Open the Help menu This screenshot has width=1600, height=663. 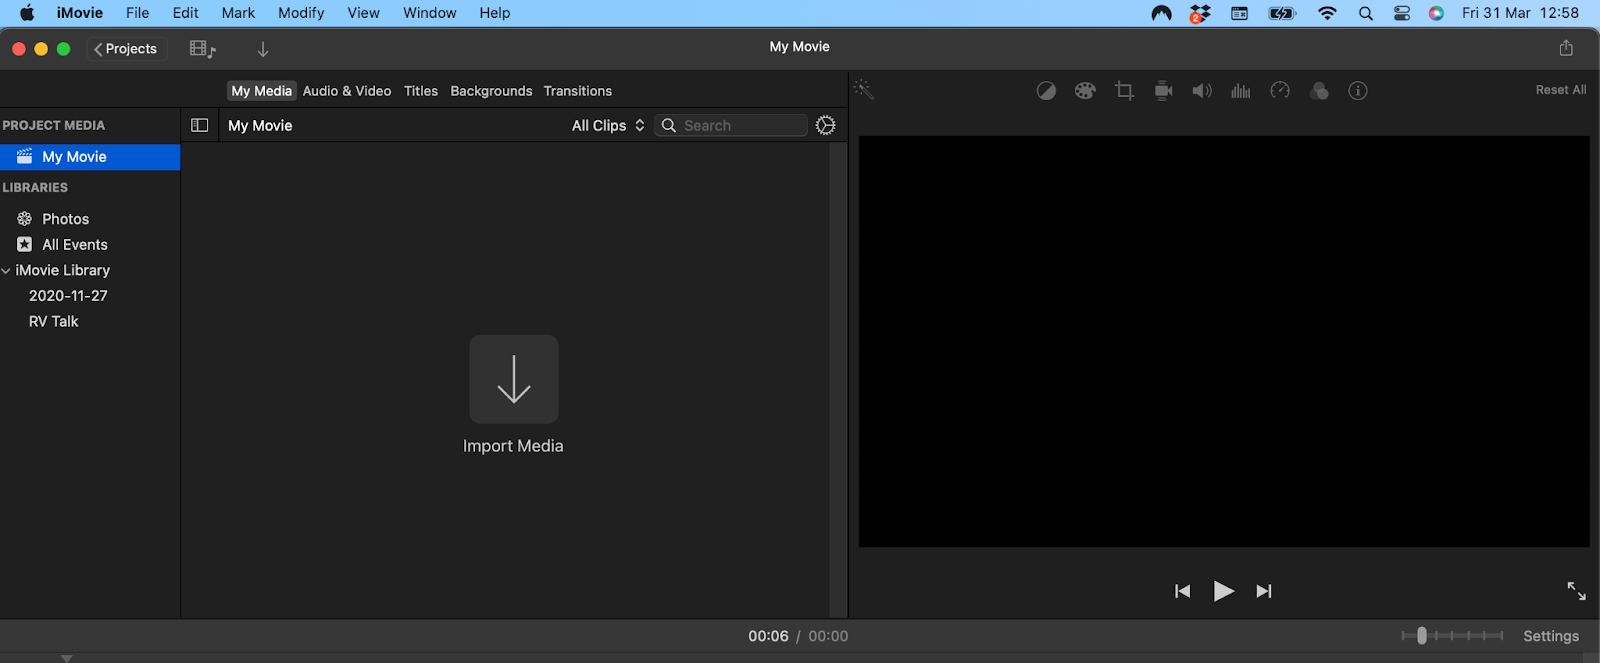(x=495, y=13)
